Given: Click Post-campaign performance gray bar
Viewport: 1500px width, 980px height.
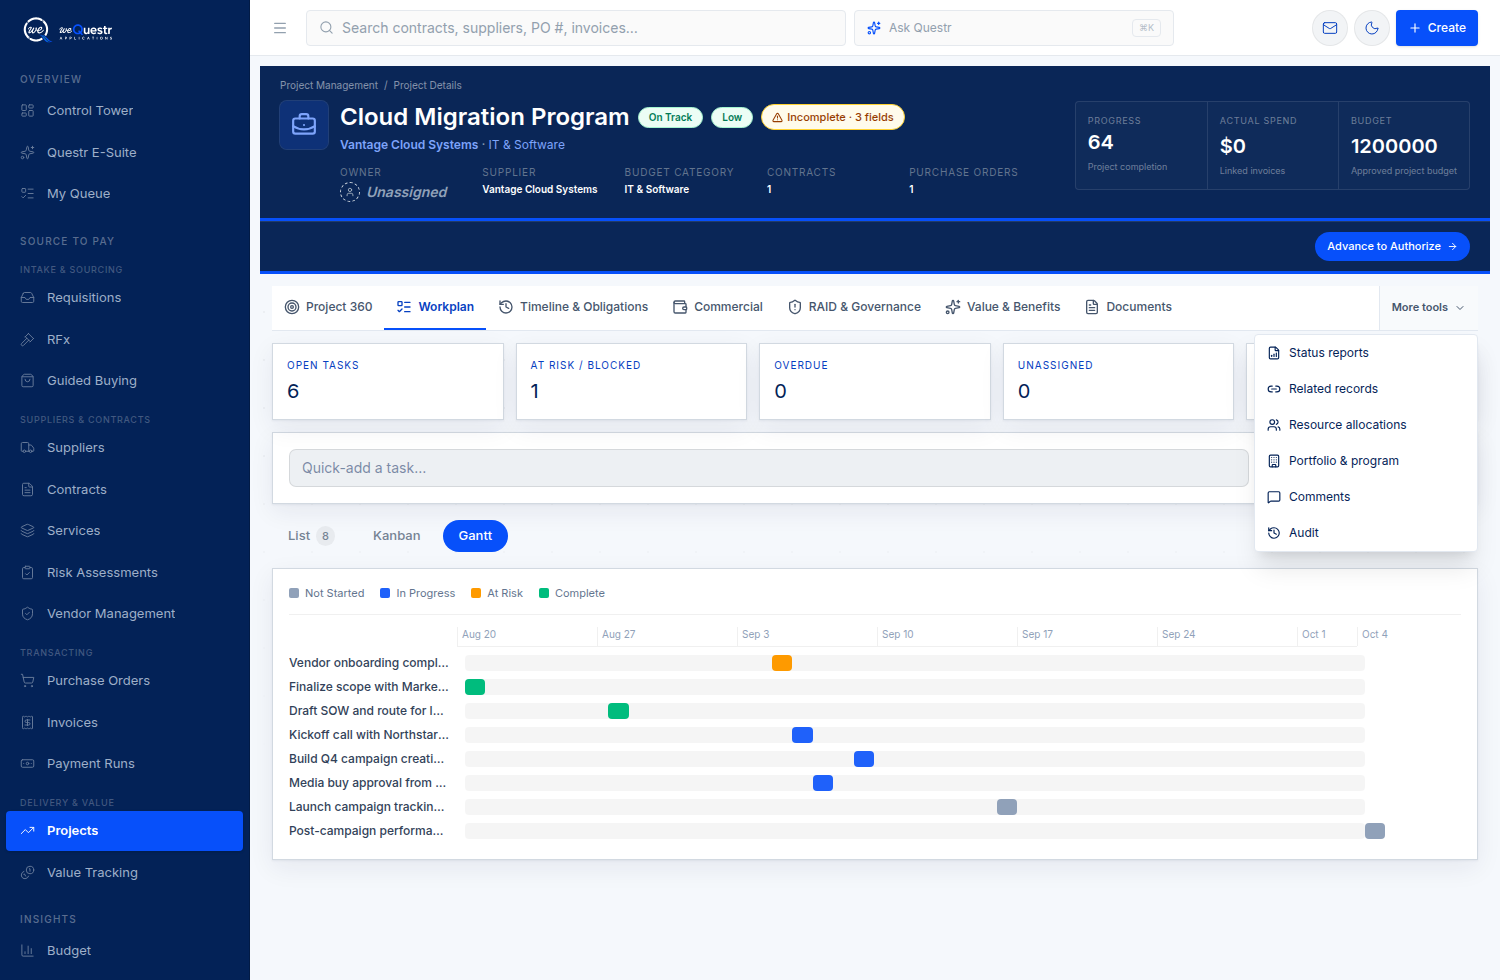Looking at the screenshot, I should pyautogui.click(x=1375, y=831).
